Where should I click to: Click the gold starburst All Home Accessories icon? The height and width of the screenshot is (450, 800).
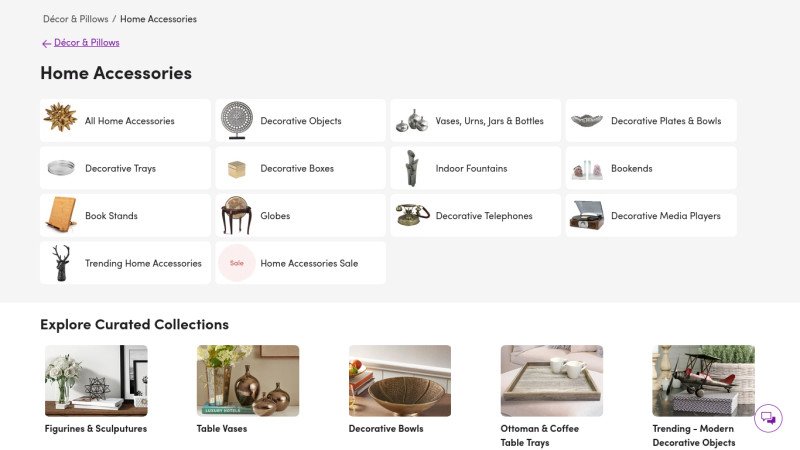pos(60,119)
